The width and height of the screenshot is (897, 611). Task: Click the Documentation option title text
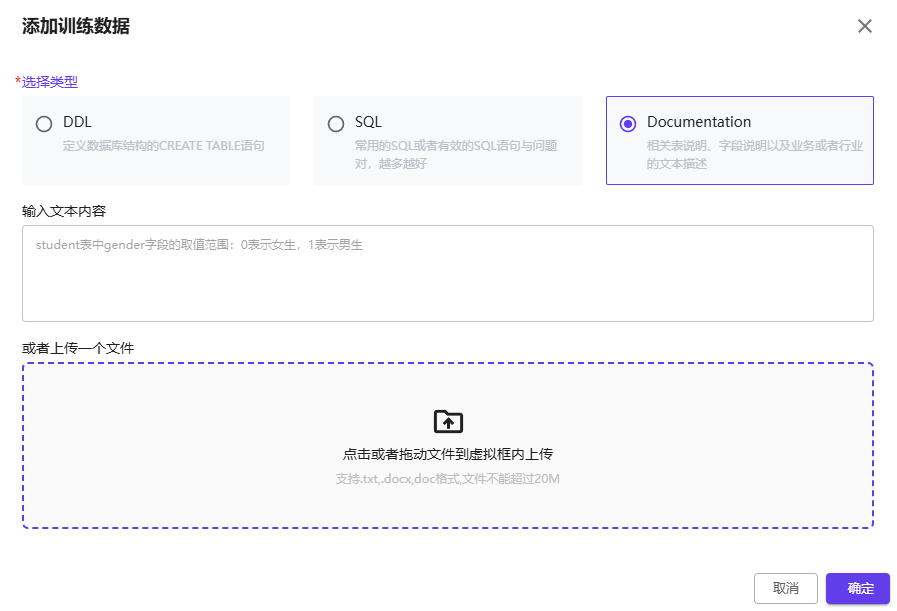click(698, 122)
